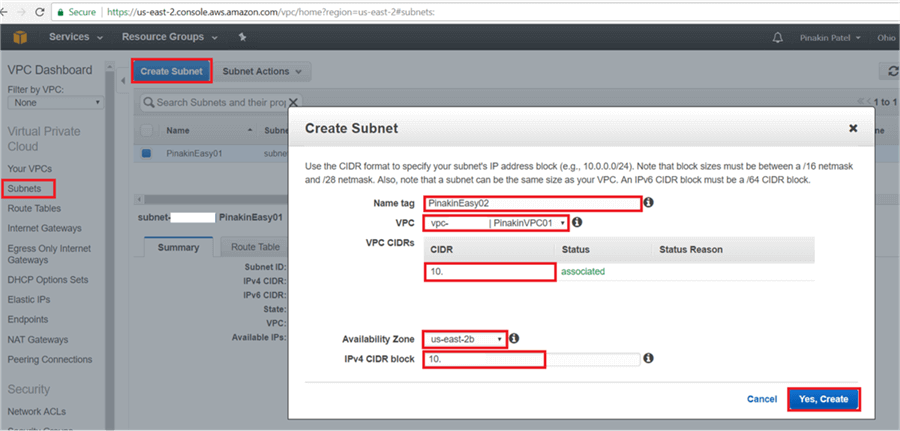Open DHCP Options Sets in sidebar
The width and height of the screenshot is (900, 431).
coord(48,280)
